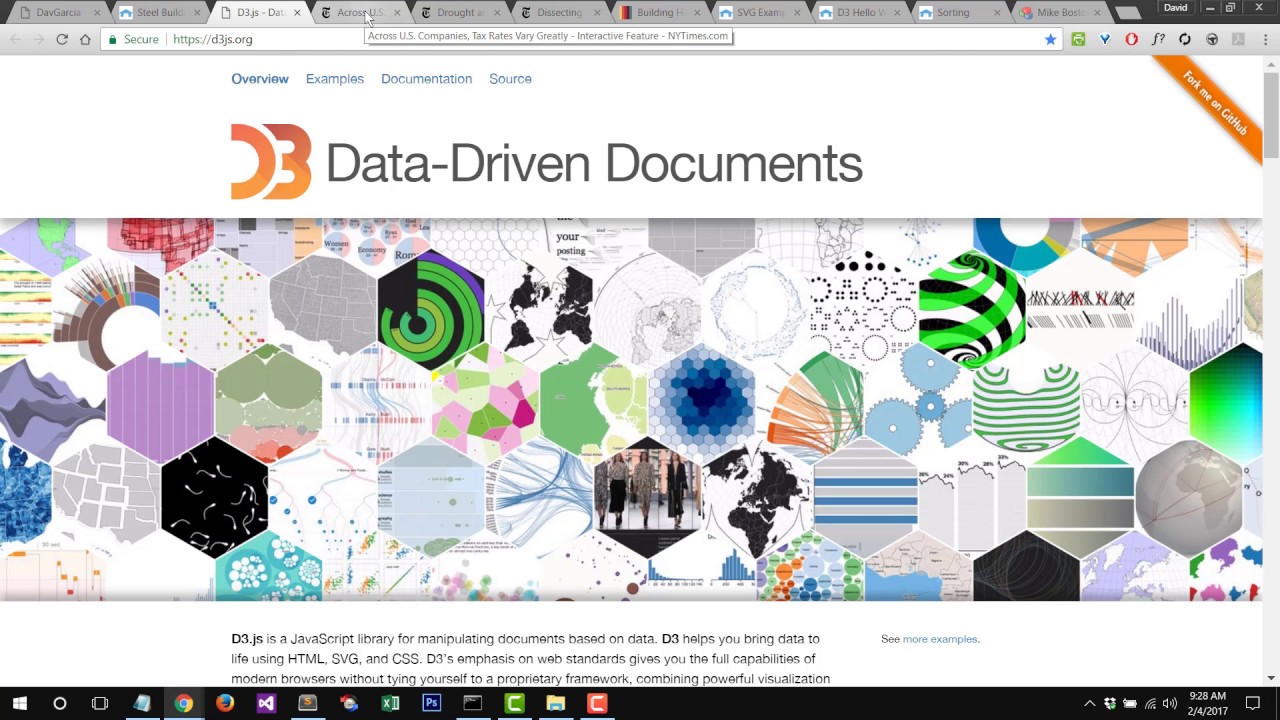Open Excel from the taskbar
Viewport: 1280px width, 720px height.
click(390, 703)
